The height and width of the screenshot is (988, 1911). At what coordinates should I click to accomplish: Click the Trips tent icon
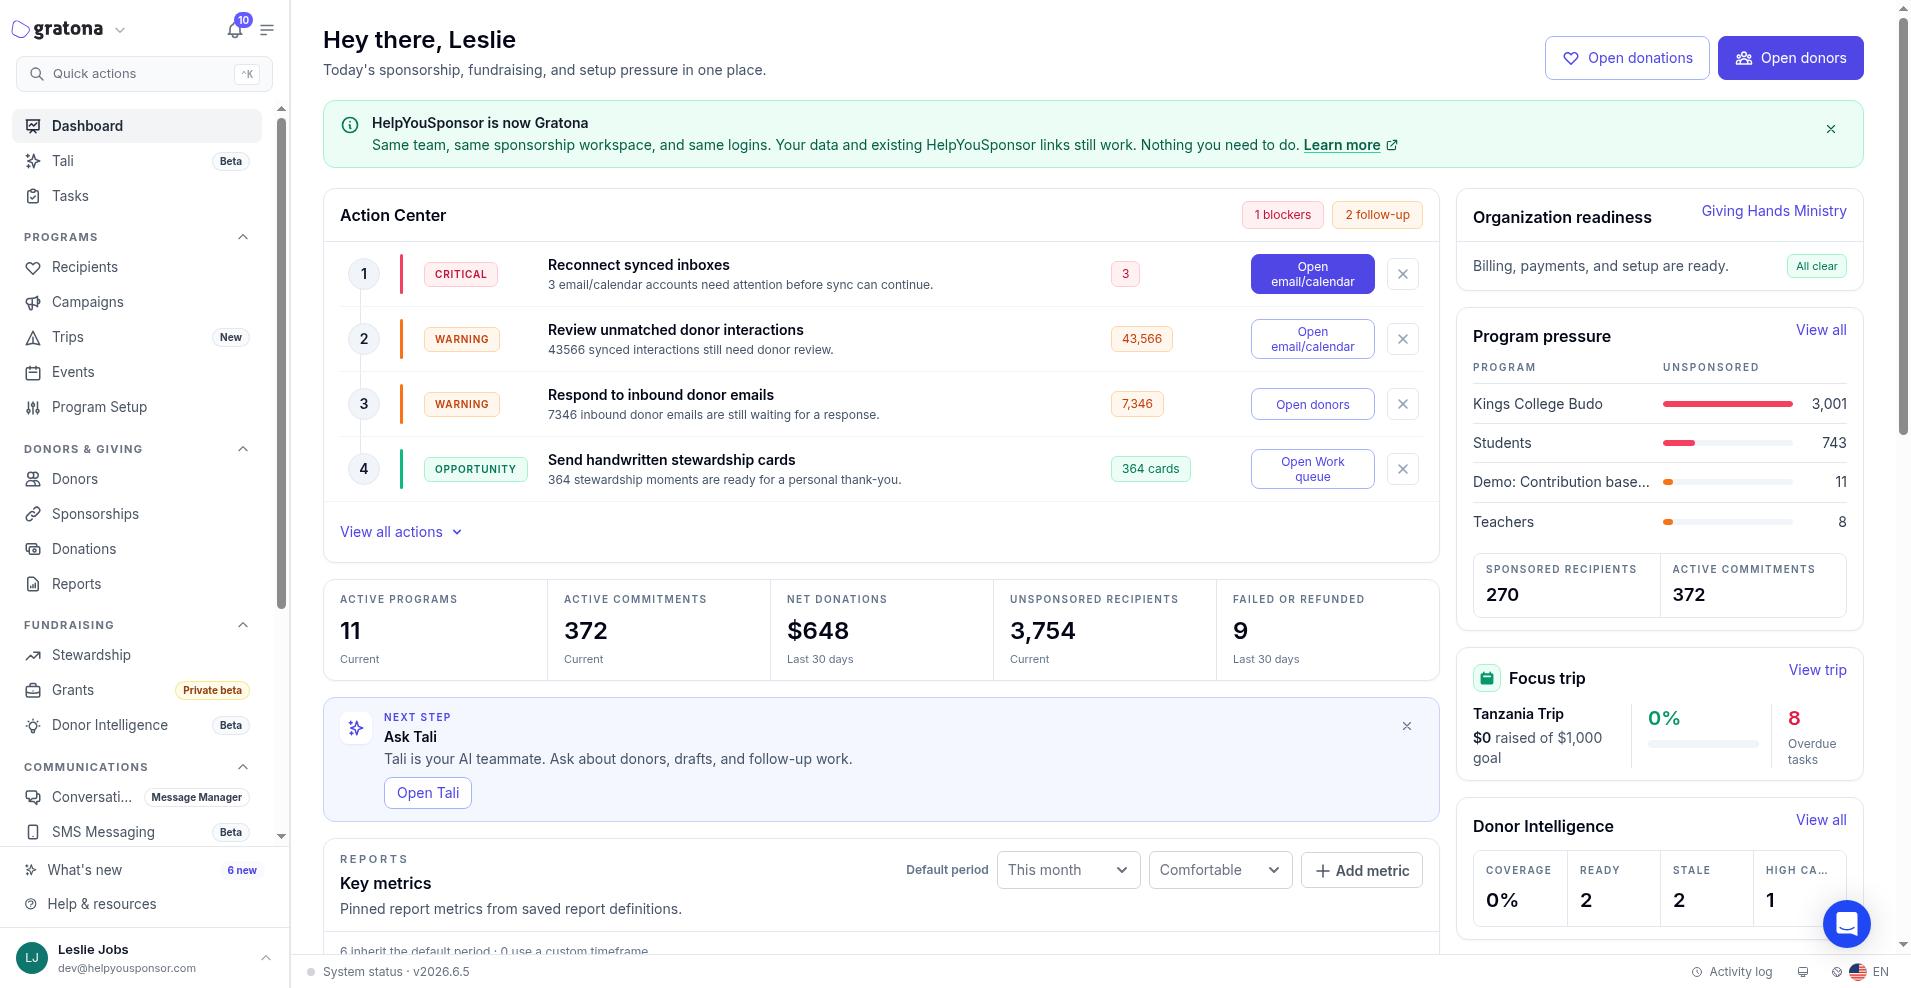tap(33, 337)
